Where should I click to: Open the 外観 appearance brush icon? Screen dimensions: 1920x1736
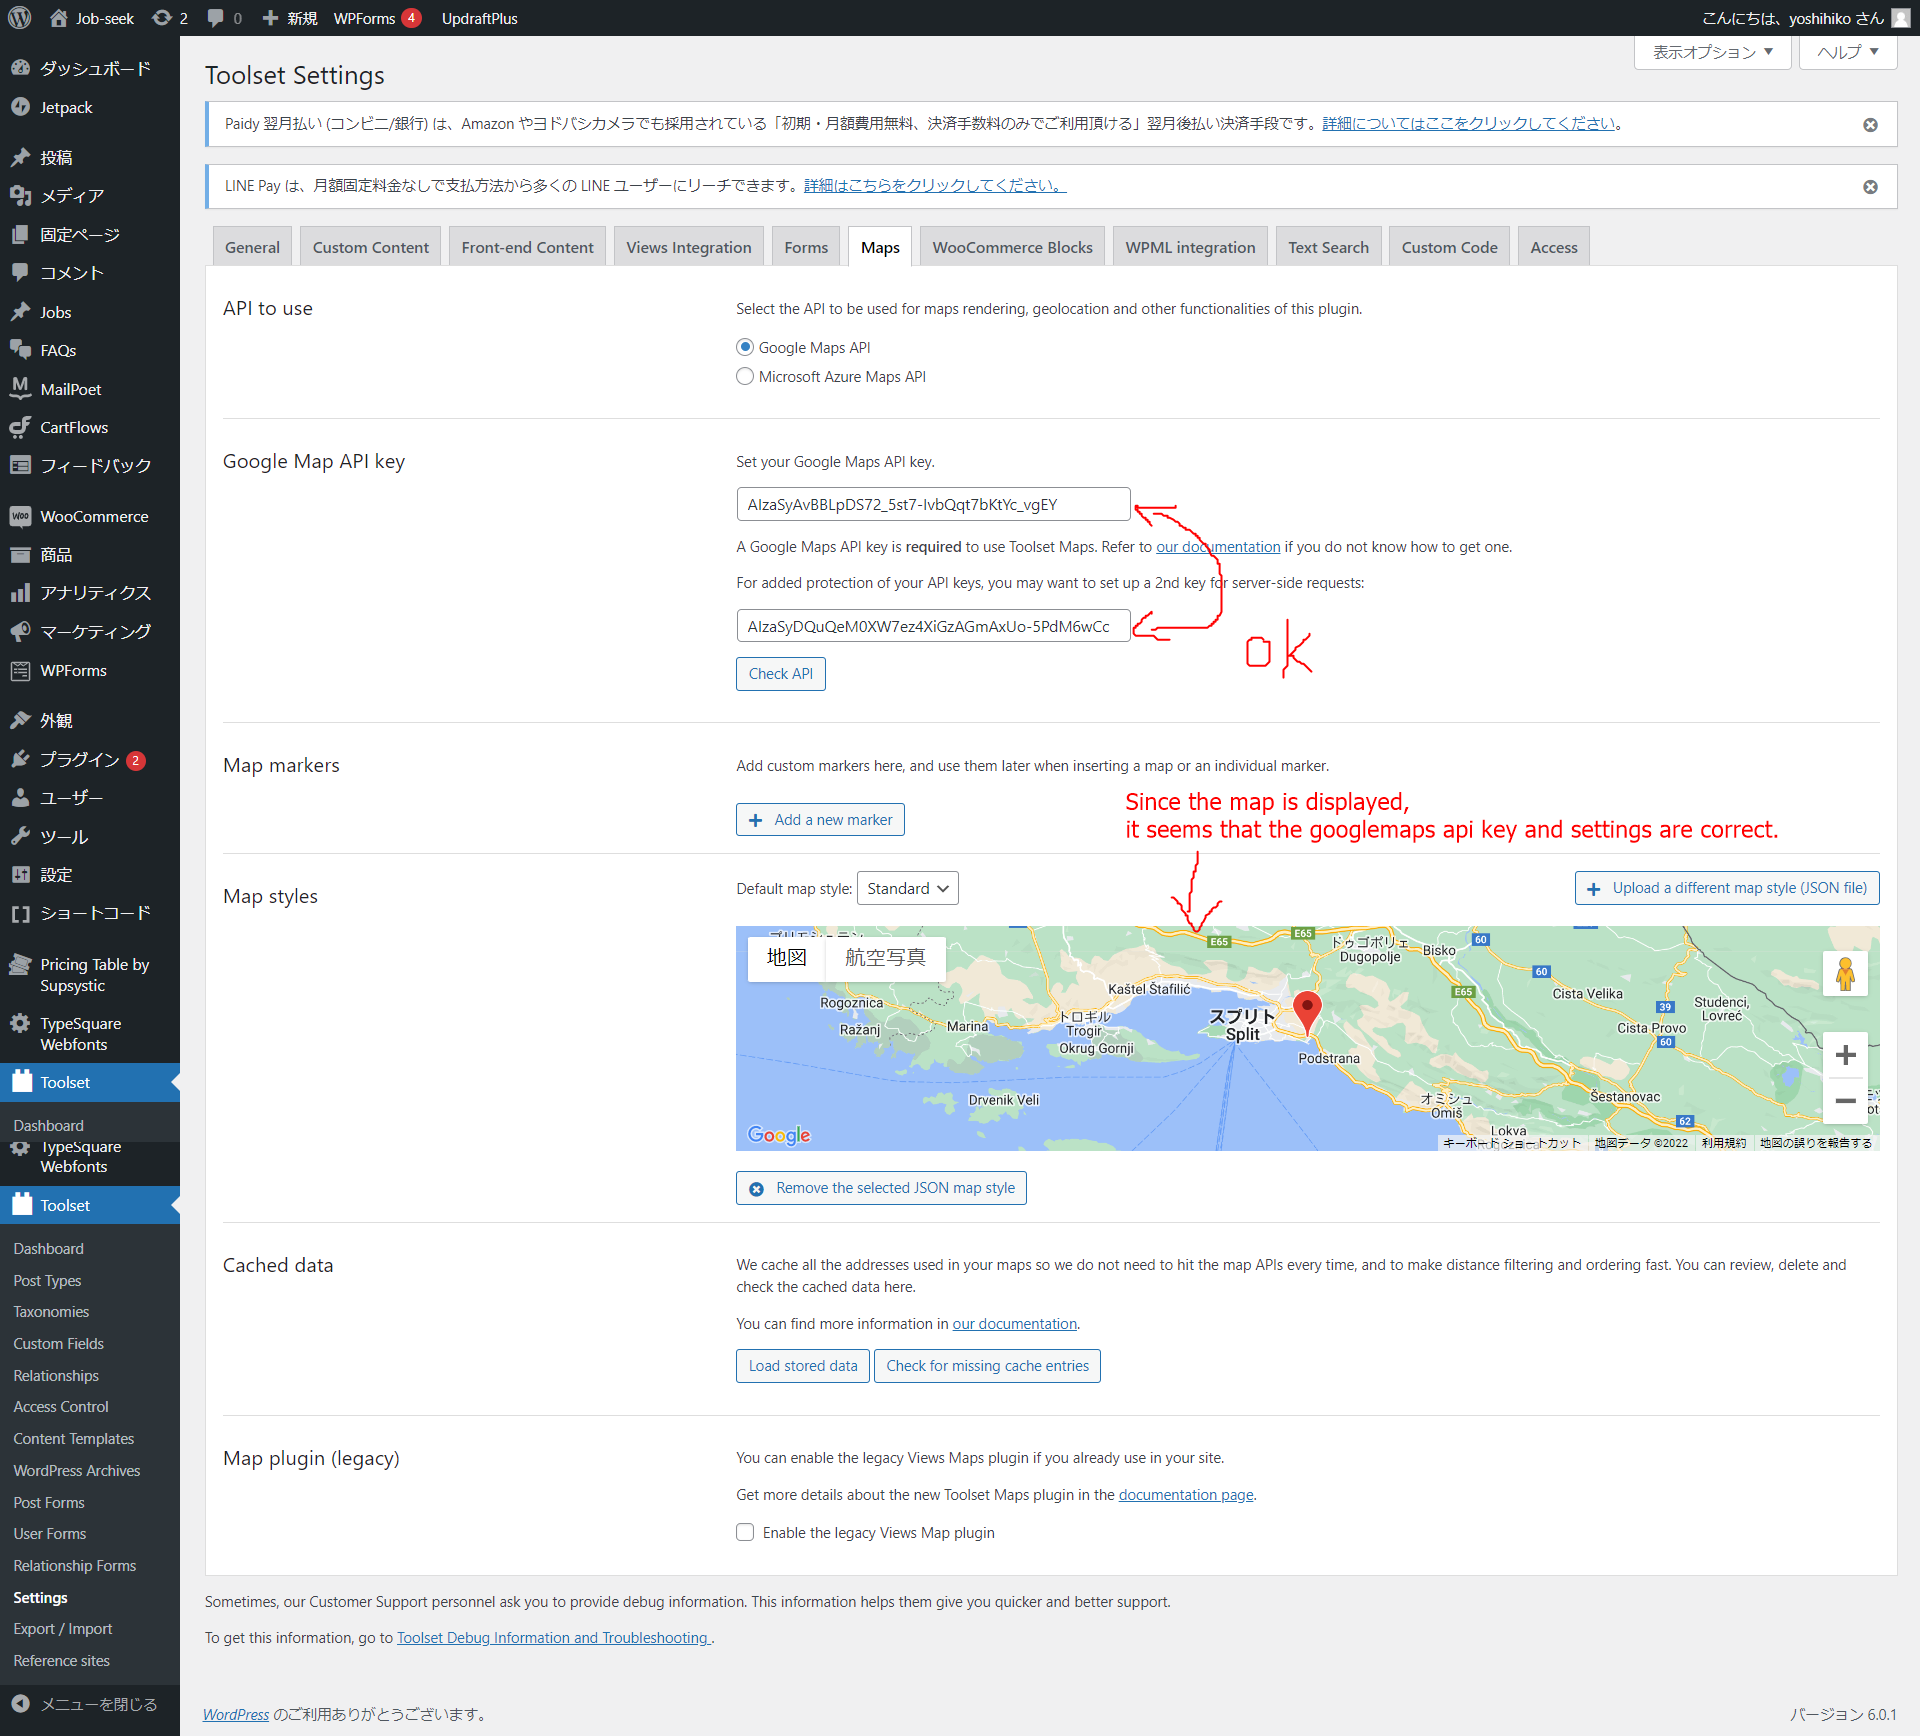(x=20, y=720)
